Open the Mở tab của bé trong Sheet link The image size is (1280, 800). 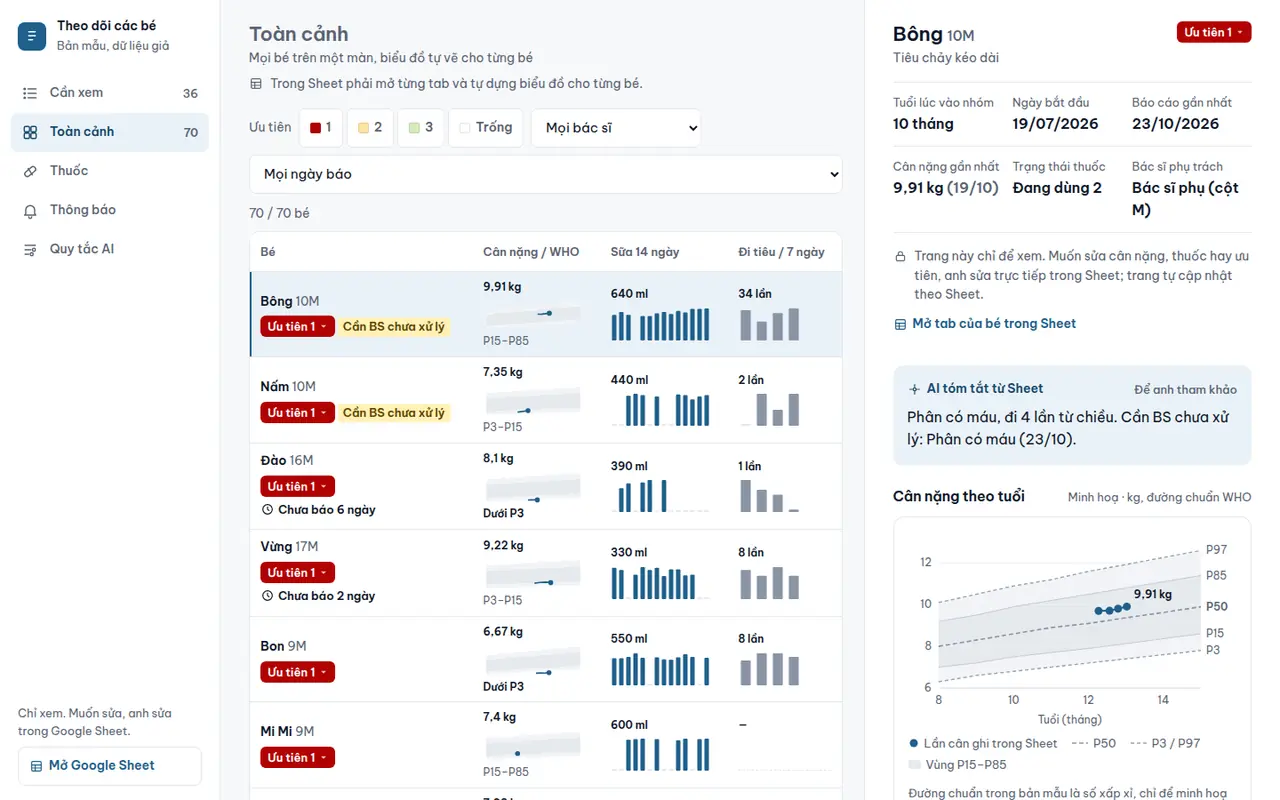click(x=985, y=324)
